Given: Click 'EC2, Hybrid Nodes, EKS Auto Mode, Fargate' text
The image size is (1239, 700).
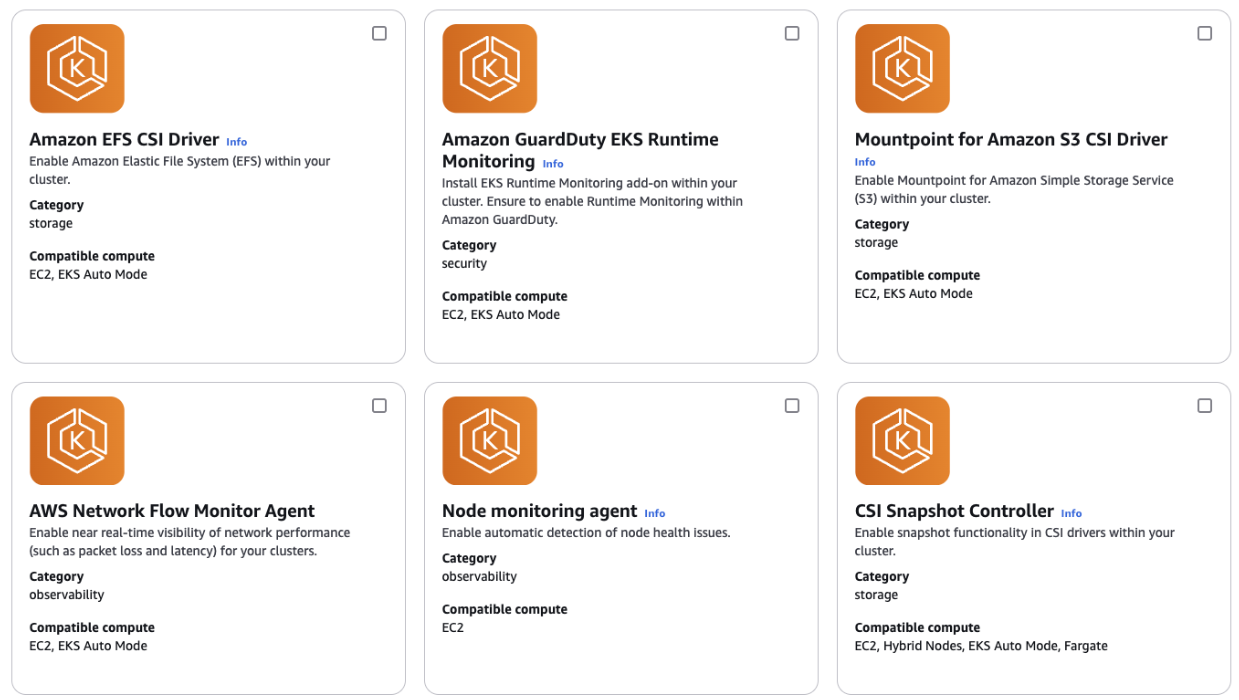Looking at the screenshot, I should coord(981,646).
